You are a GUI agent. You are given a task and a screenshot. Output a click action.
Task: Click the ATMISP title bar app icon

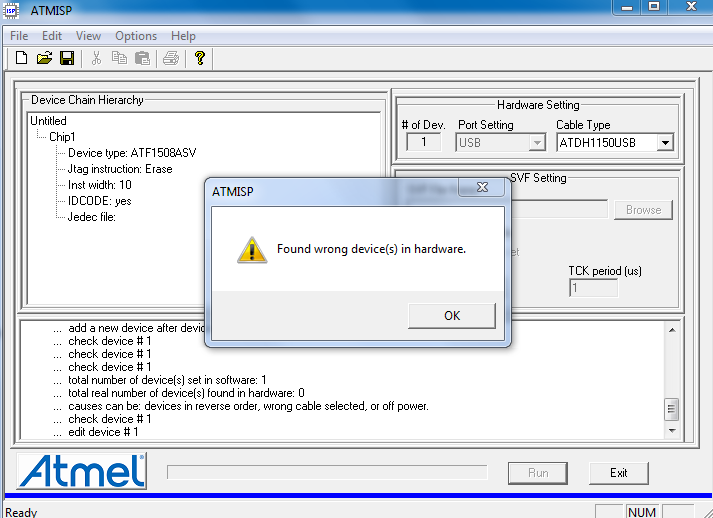tap(10, 10)
